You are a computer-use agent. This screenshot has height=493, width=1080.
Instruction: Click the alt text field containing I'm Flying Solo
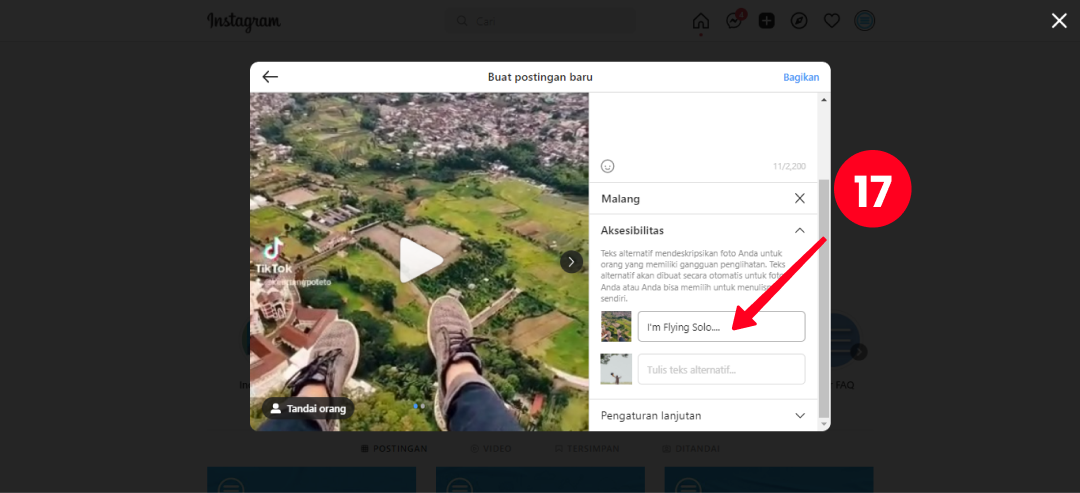point(721,326)
